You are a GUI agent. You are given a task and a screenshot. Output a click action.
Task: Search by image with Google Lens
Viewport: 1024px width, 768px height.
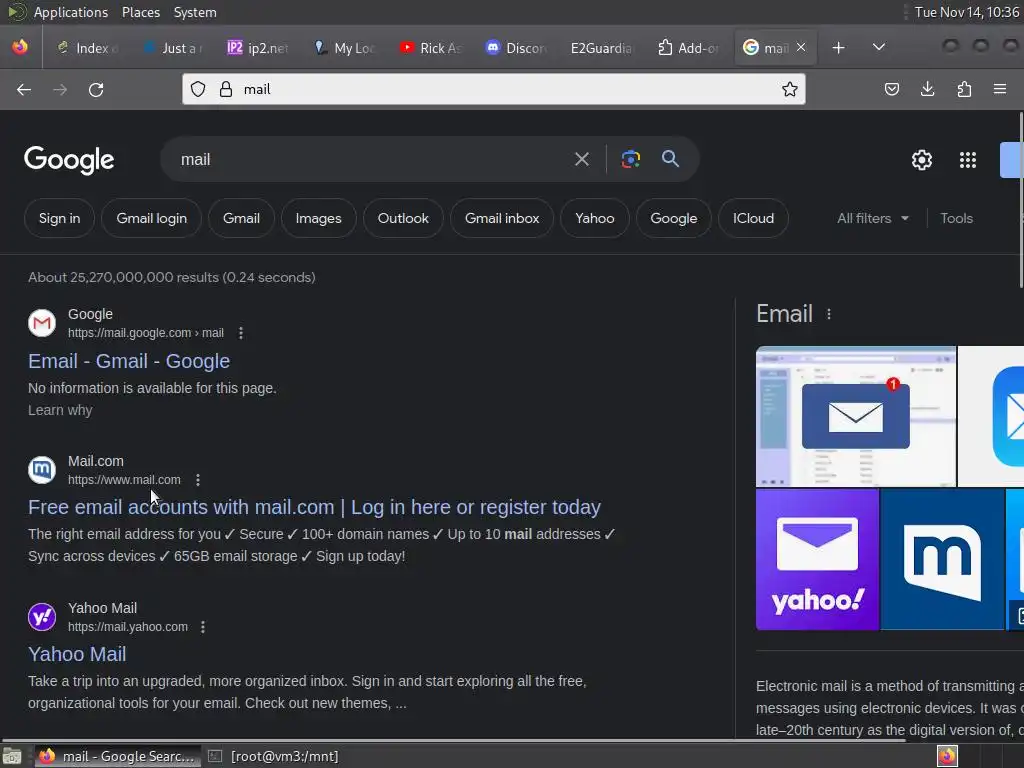click(631, 159)
